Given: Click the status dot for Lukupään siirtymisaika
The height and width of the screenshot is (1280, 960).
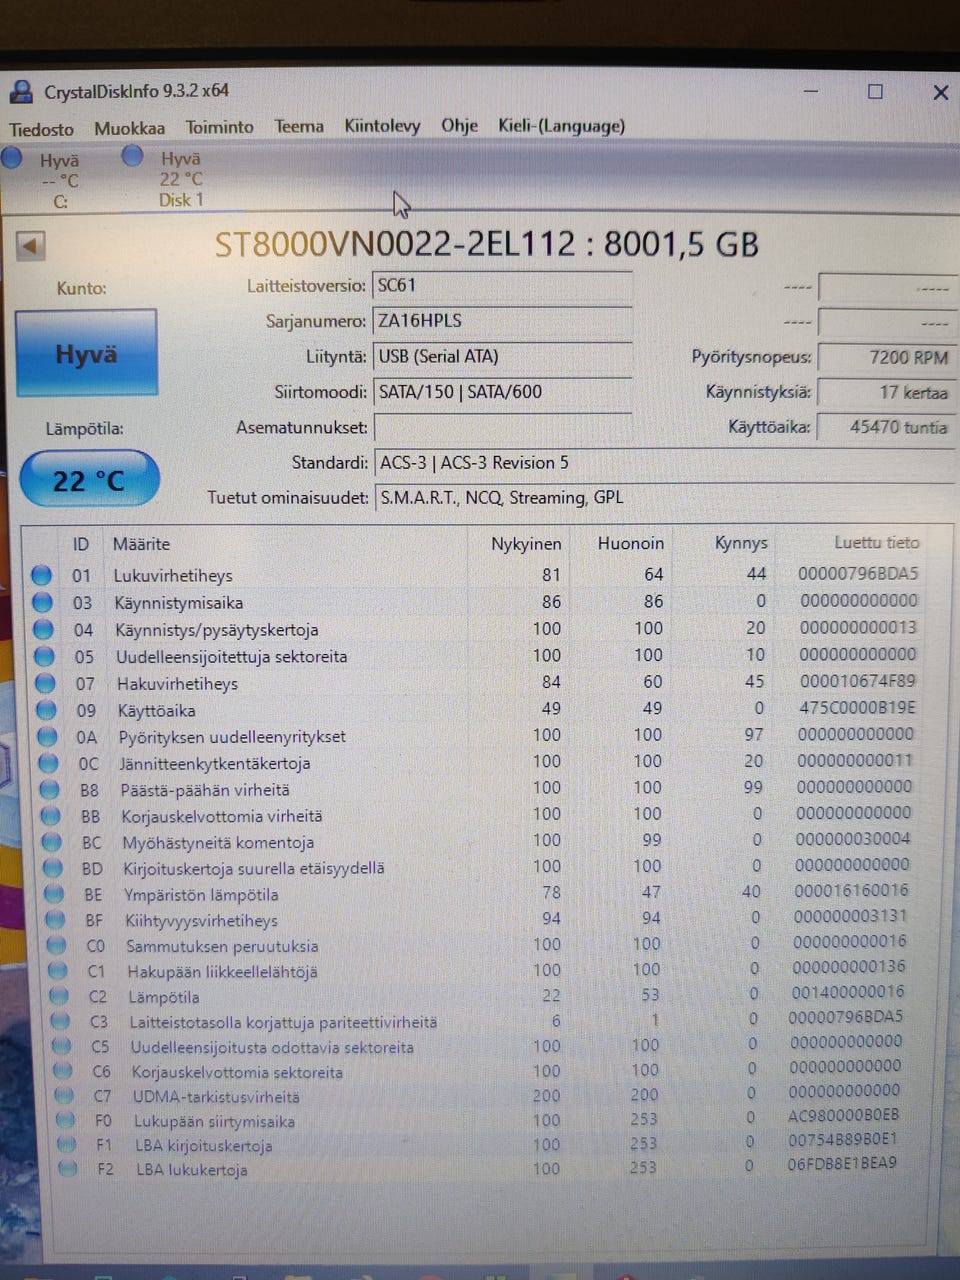Looking at the screenshot, I should [x=65, y=1121].
